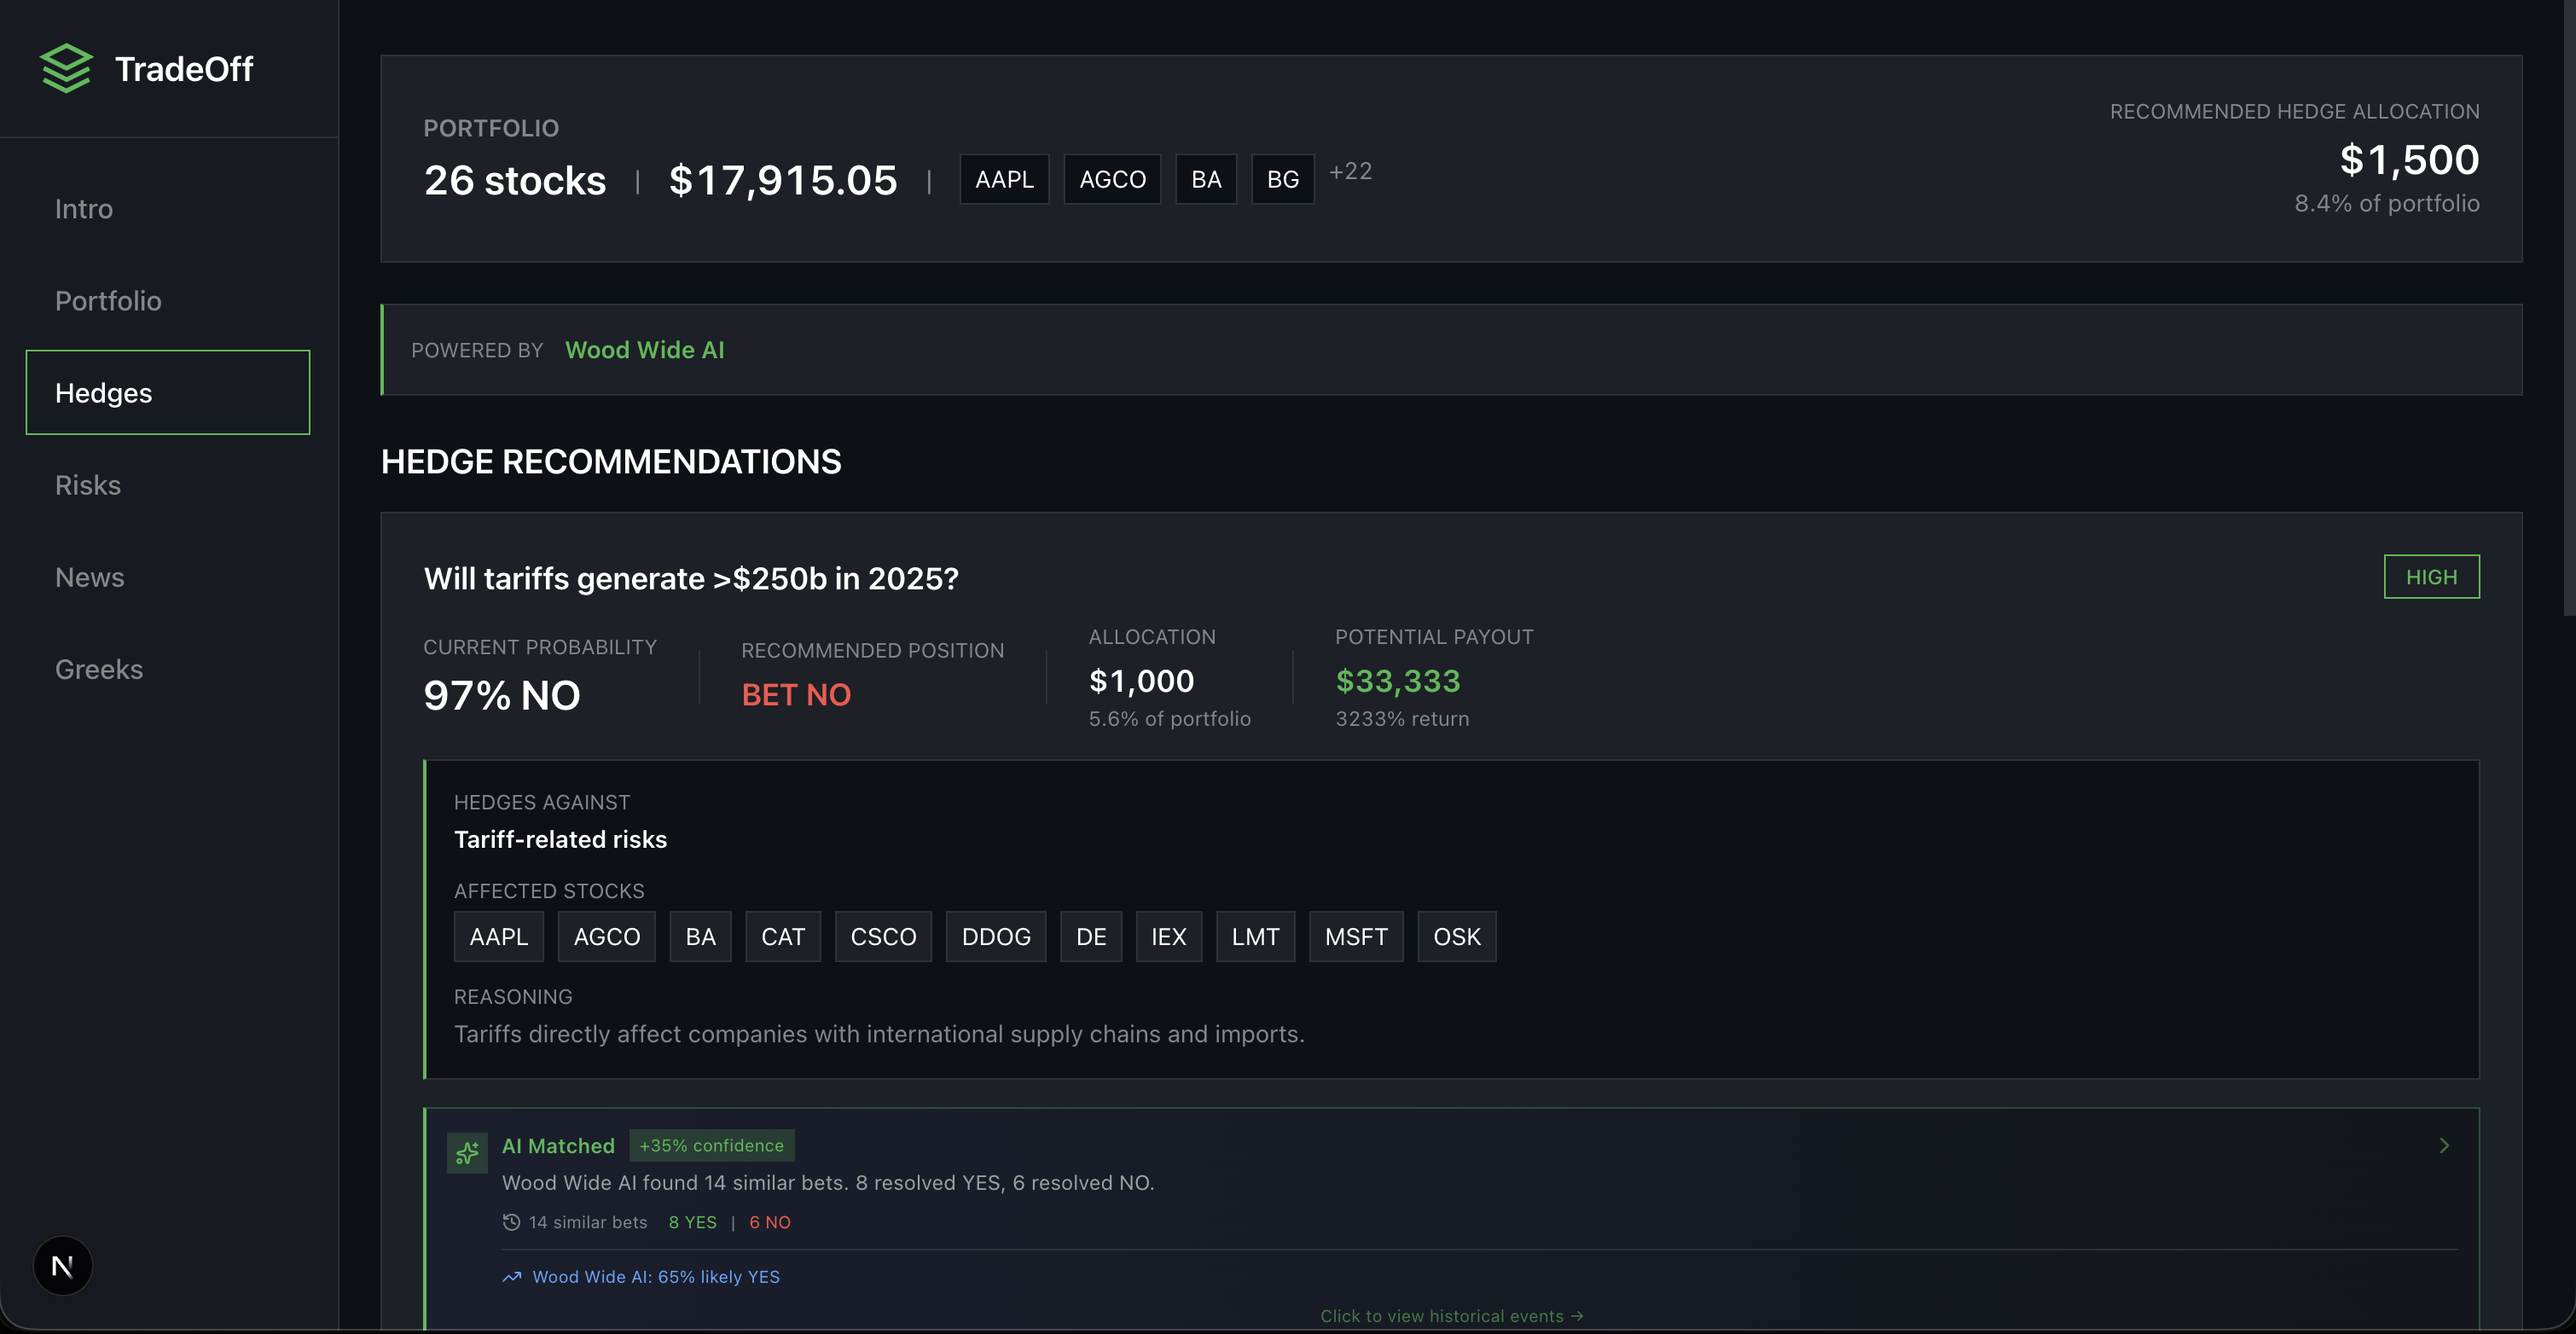This screenshot has height=1334, width=2576.
Task: Open the News section
Action: [x=90, y=577]
